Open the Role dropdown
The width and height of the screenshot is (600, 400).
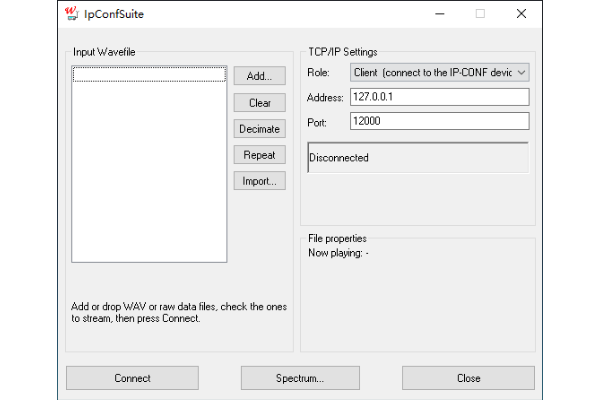pyautogui.click(x=440, y=72)
